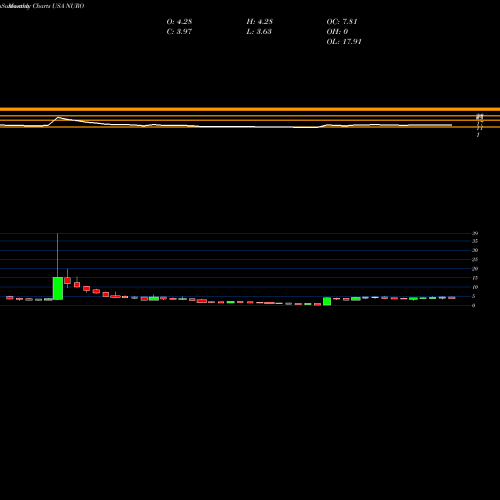Click the "OH: 0" value

click(337, 32)
